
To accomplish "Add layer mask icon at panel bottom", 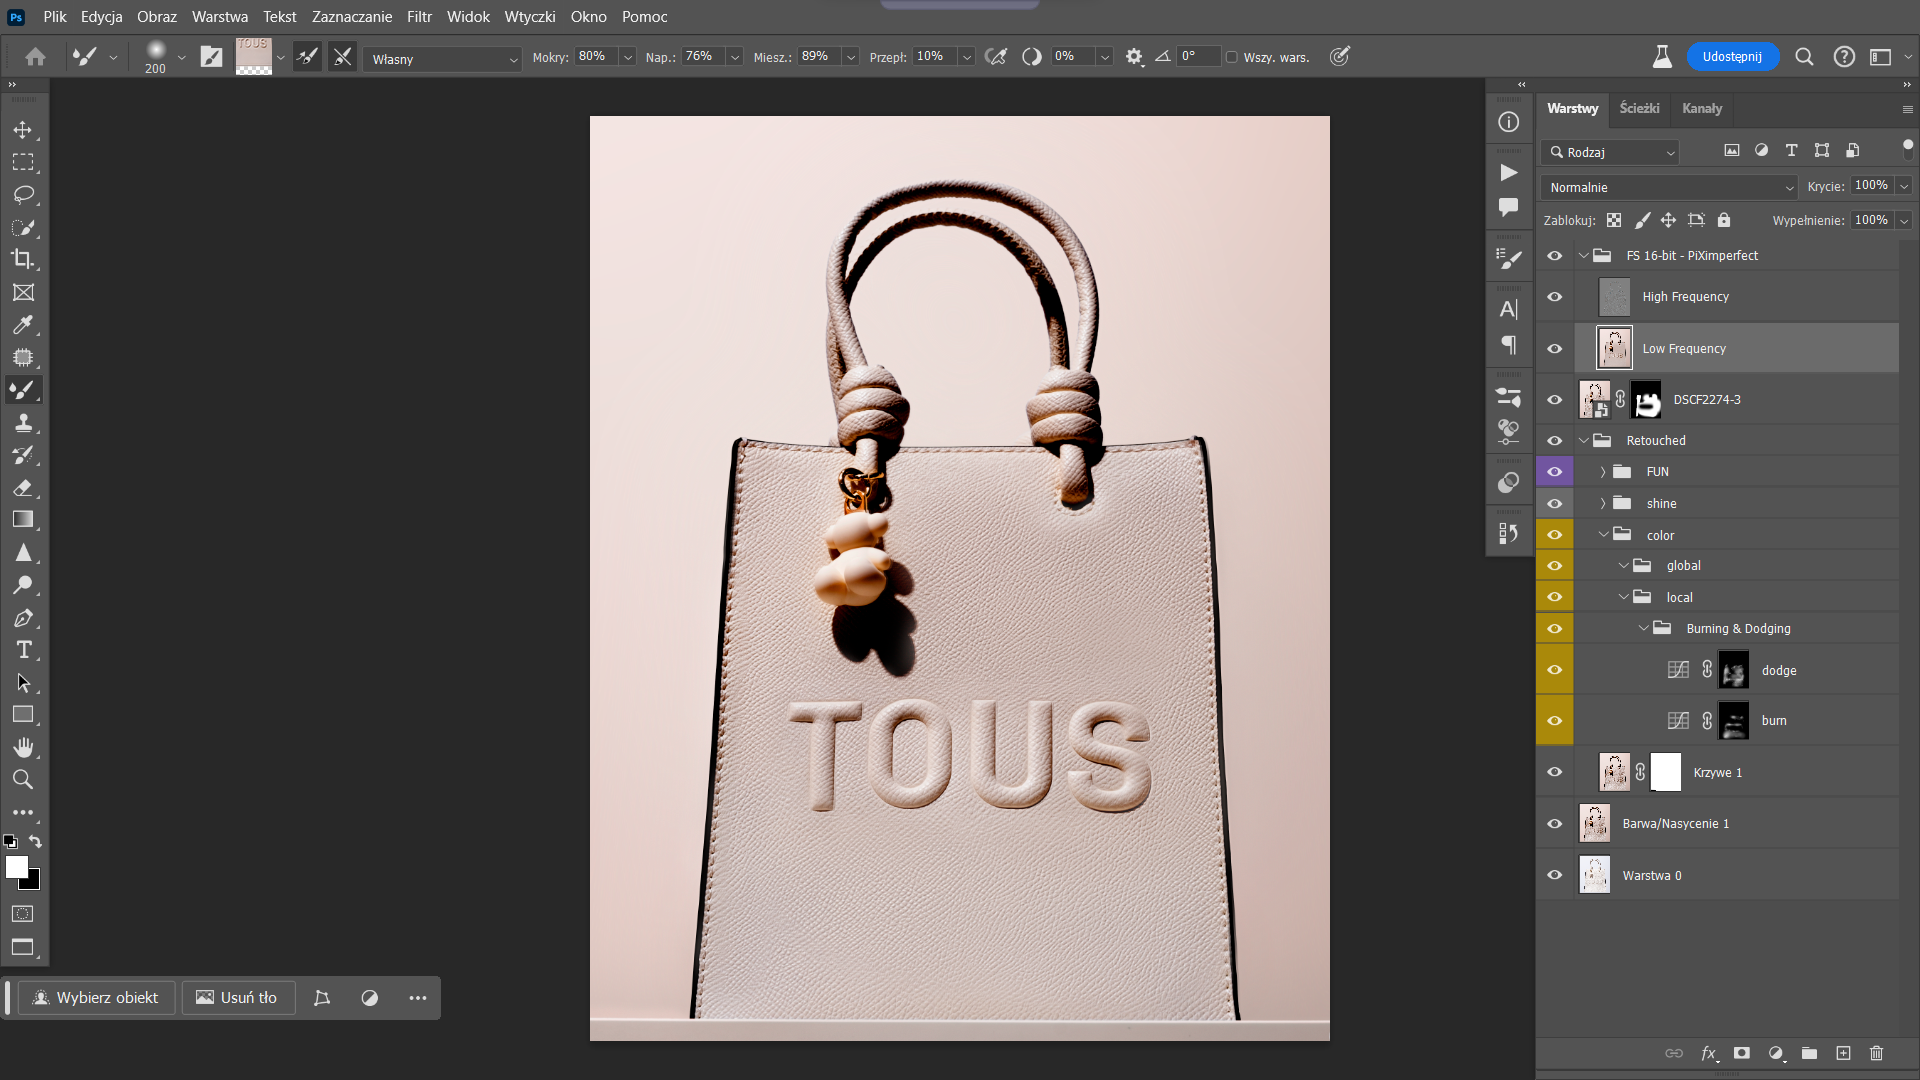I will click(1742, 1053).
